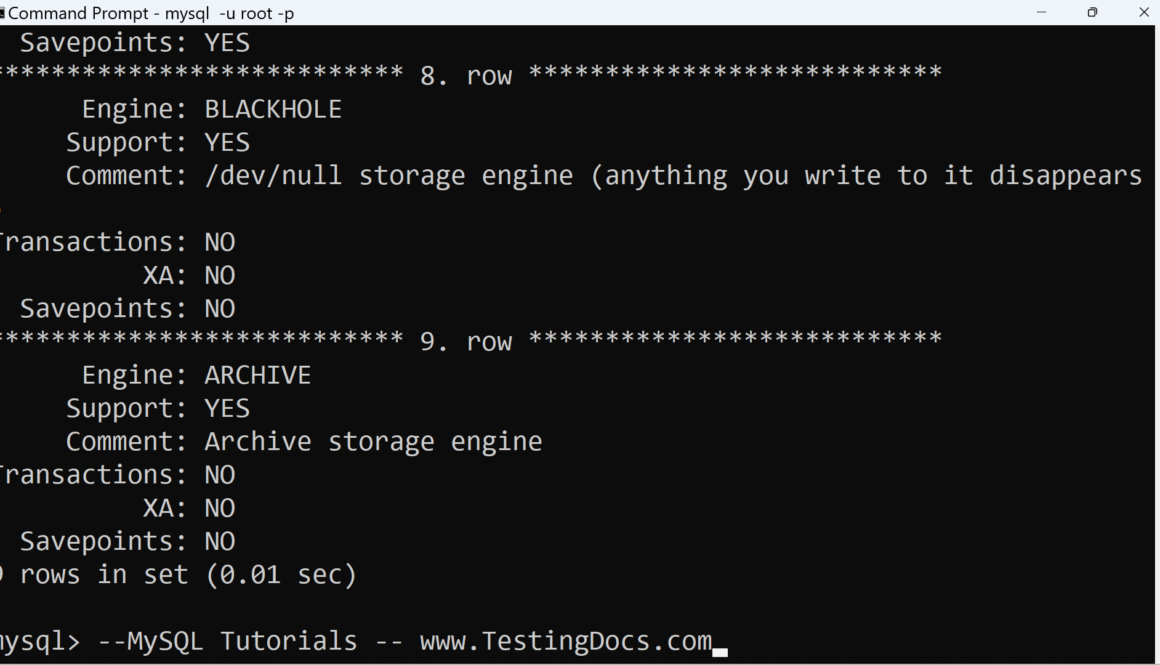1160x665 pixels.
Task: Click the "Command Prompt - mysql" window title
Action: (151, 13)
